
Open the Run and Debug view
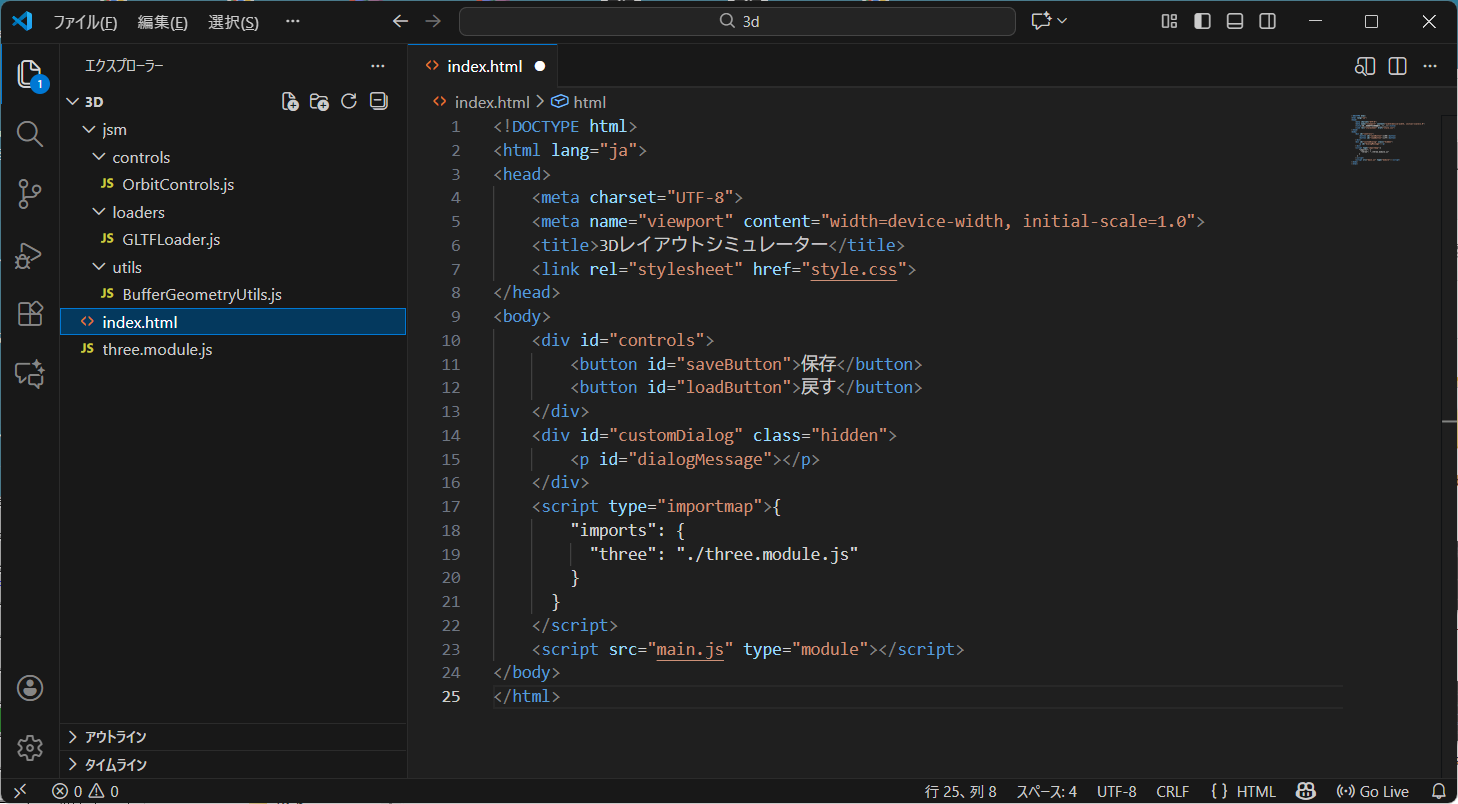29,255
